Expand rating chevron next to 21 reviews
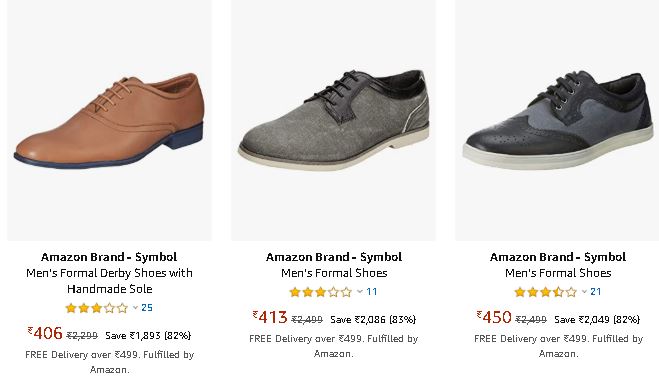Viewport: 659px width, 387px height. coord(584,292)
